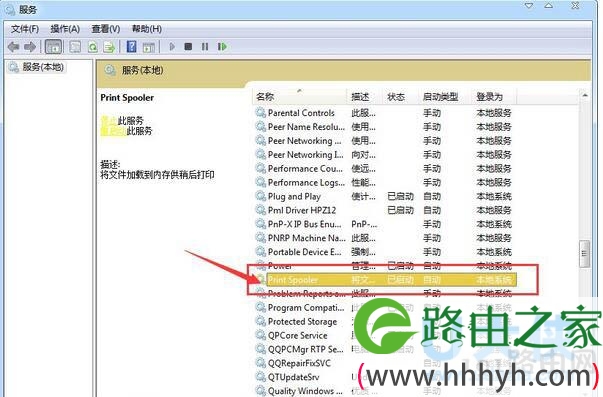Click the Restart service toolbar icon
The image size is (603, 397).
tap(222, 47)
